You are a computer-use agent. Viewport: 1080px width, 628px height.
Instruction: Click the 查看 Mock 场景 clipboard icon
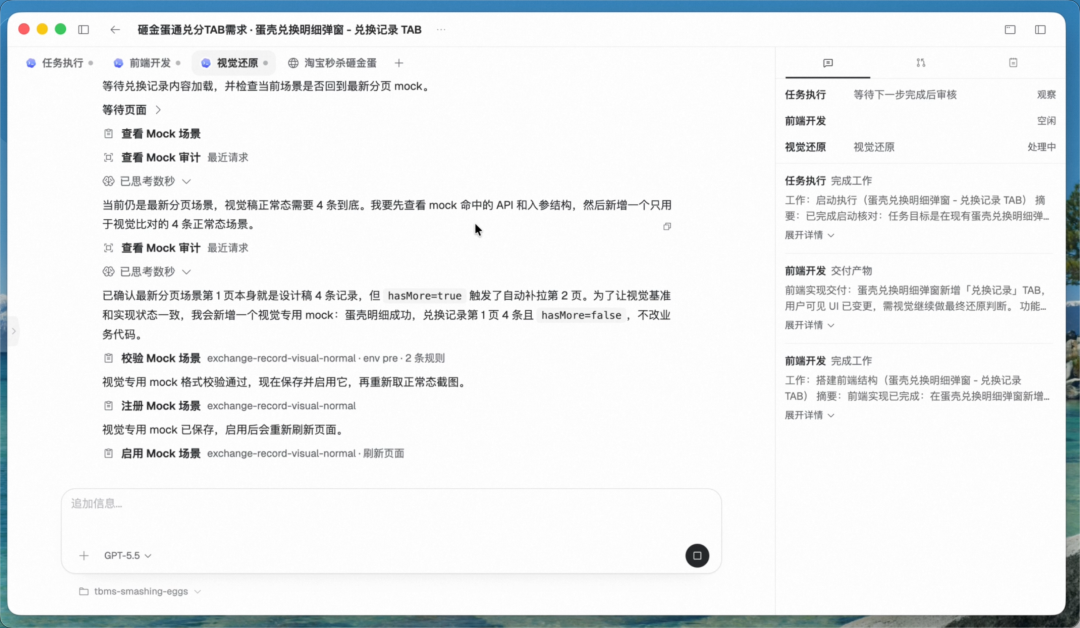pos(108,134)
